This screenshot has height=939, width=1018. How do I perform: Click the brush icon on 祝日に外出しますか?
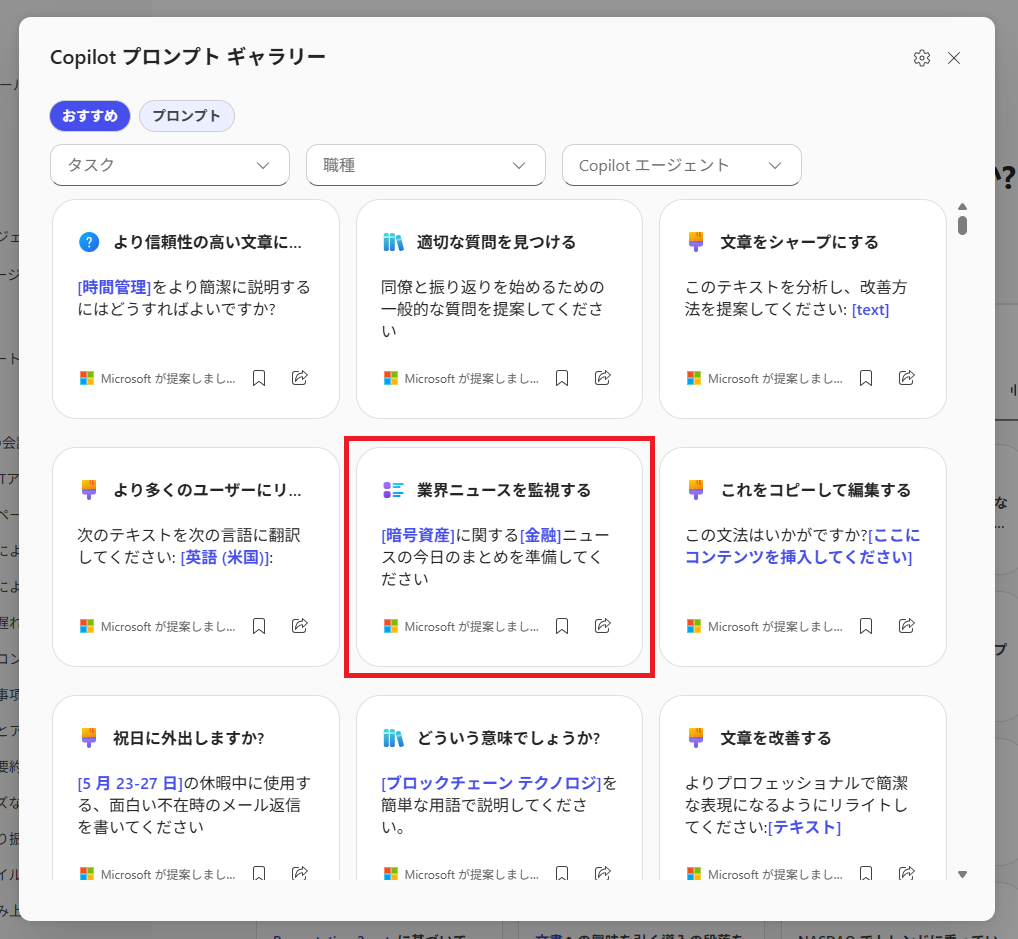[x=89, y=738]
